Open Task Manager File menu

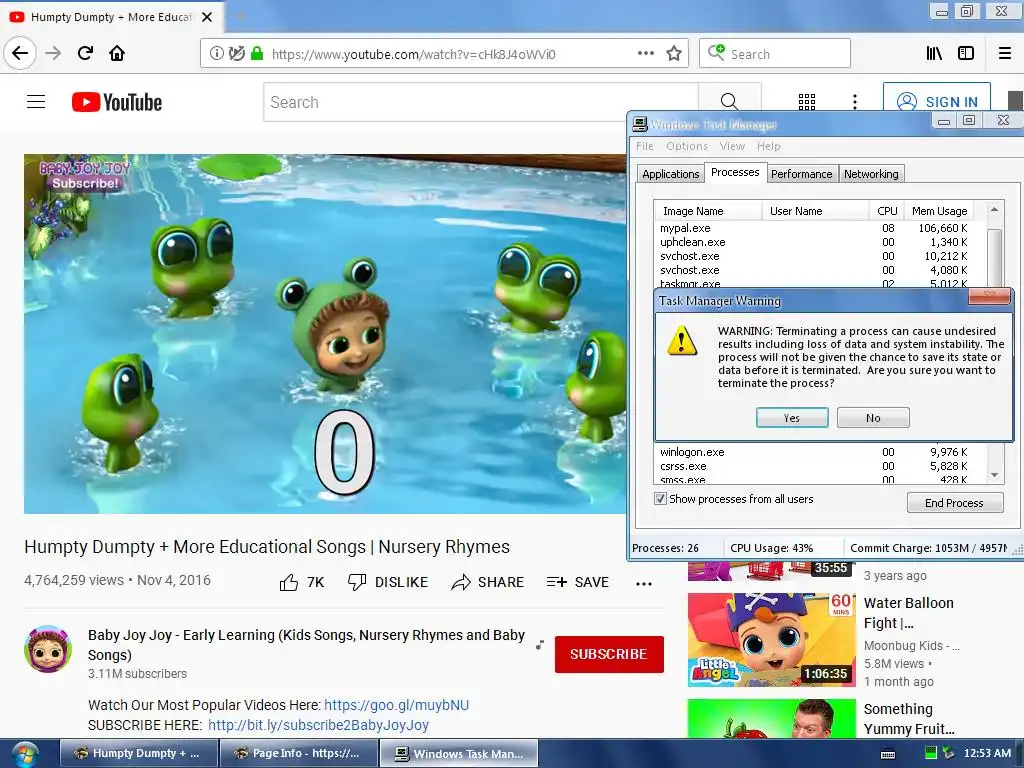[645, 146]
